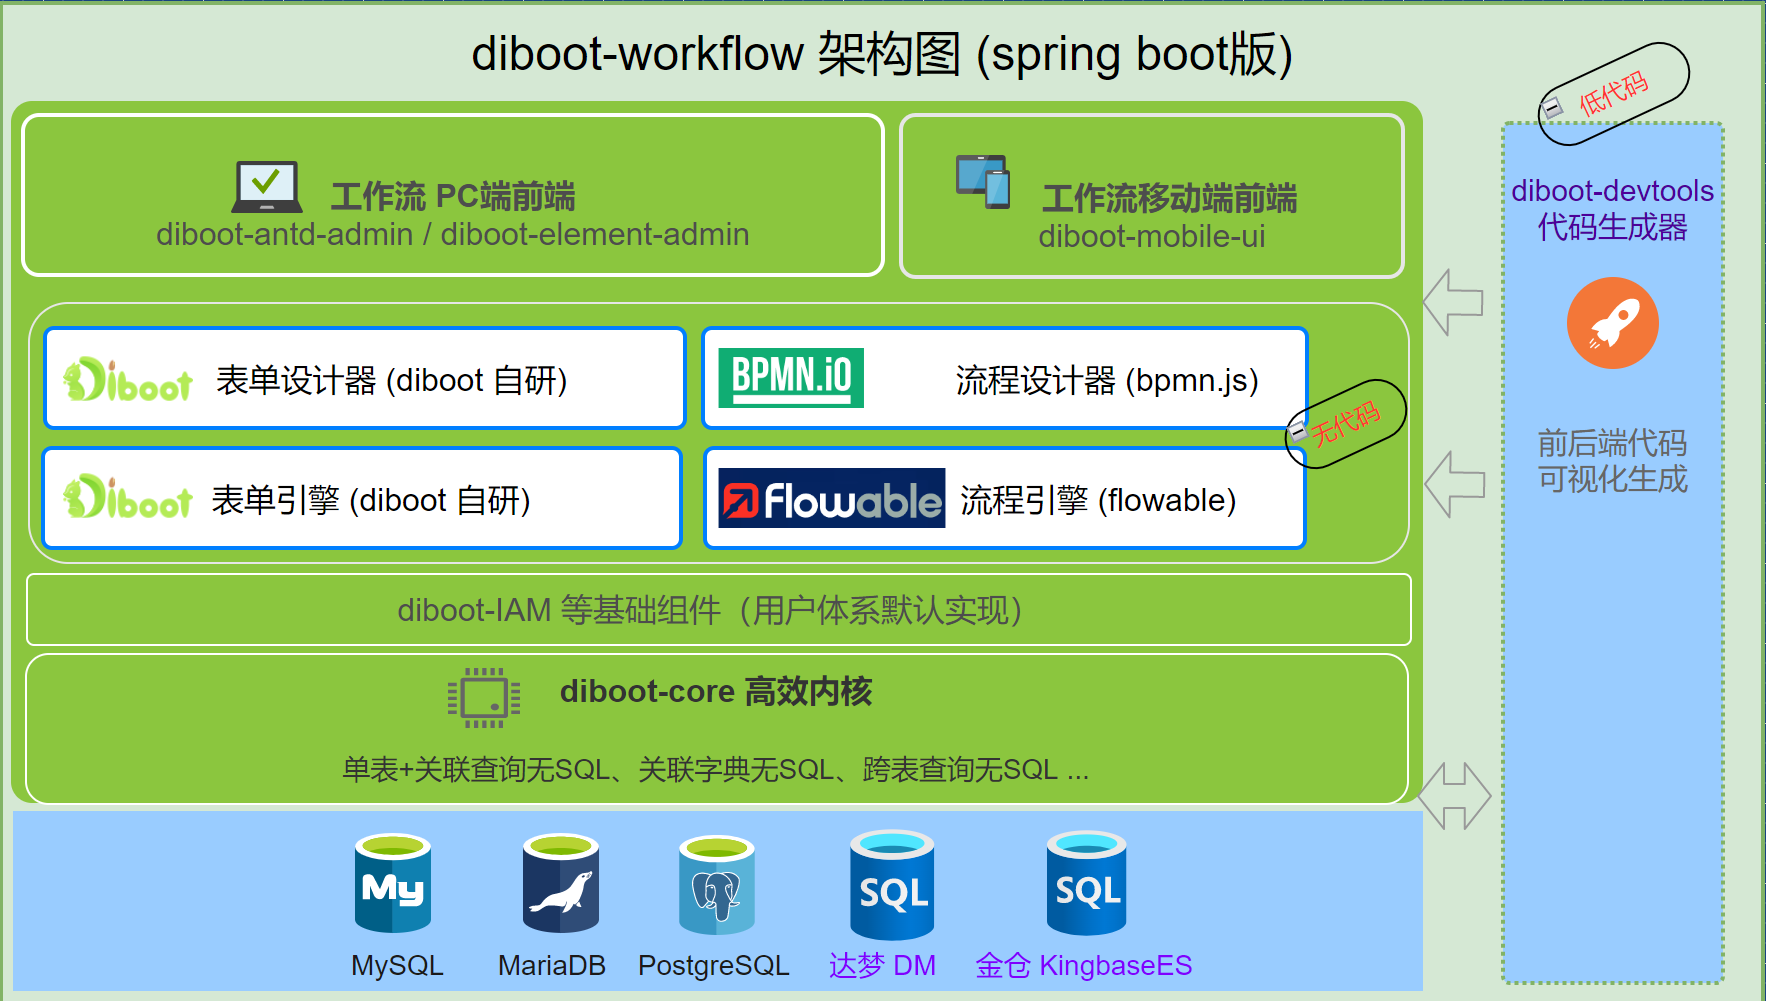This screenshot has width=1766, height=1001.
Task: Click the Flowable logo
Action: (832, 498)
